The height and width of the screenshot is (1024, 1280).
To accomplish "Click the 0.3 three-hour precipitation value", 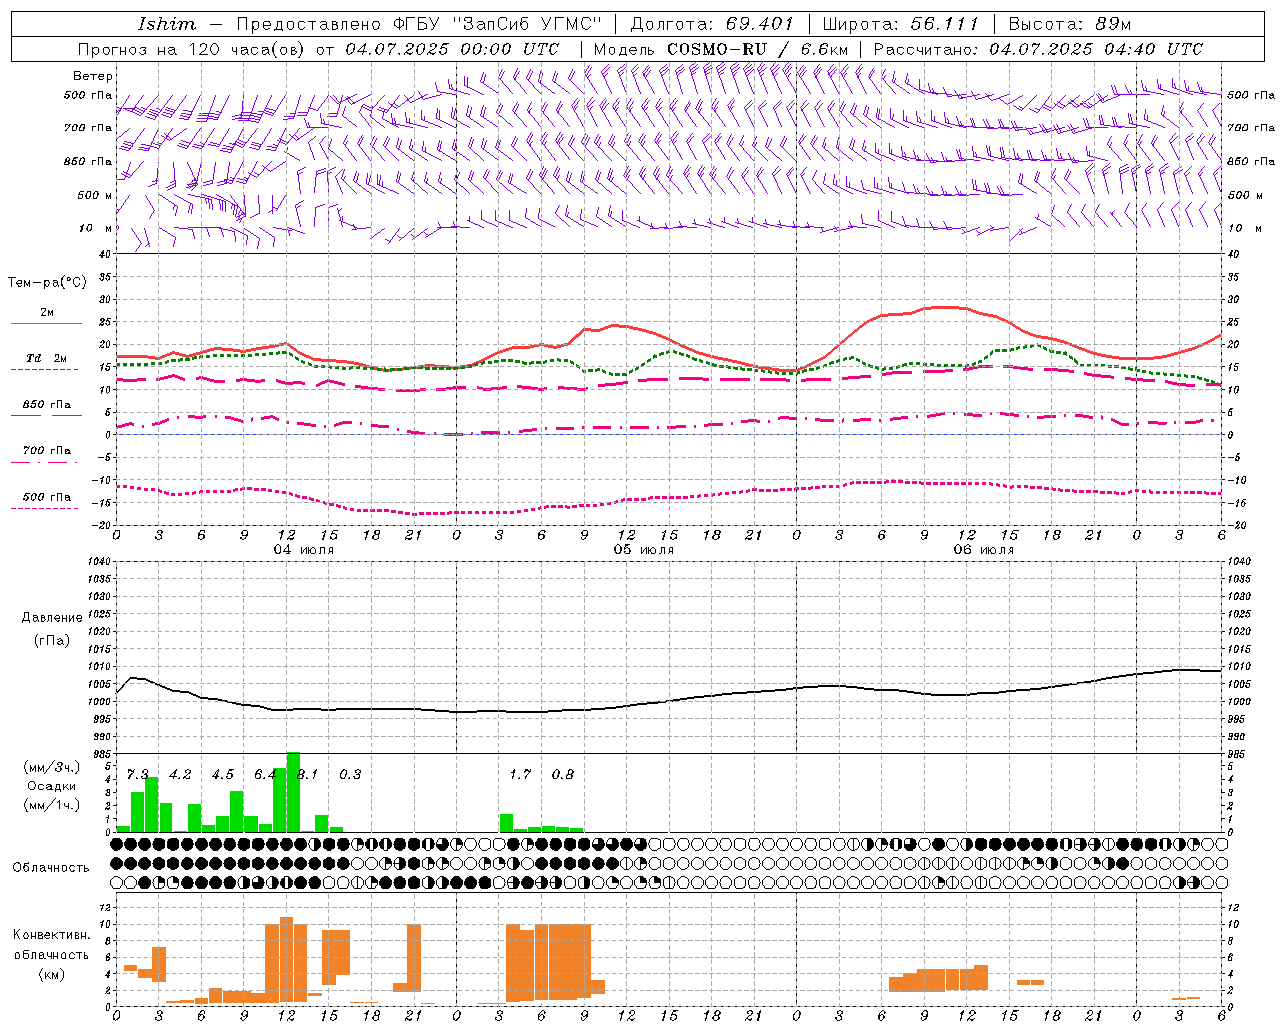I will pyautogui.click(x=350, y=775).
